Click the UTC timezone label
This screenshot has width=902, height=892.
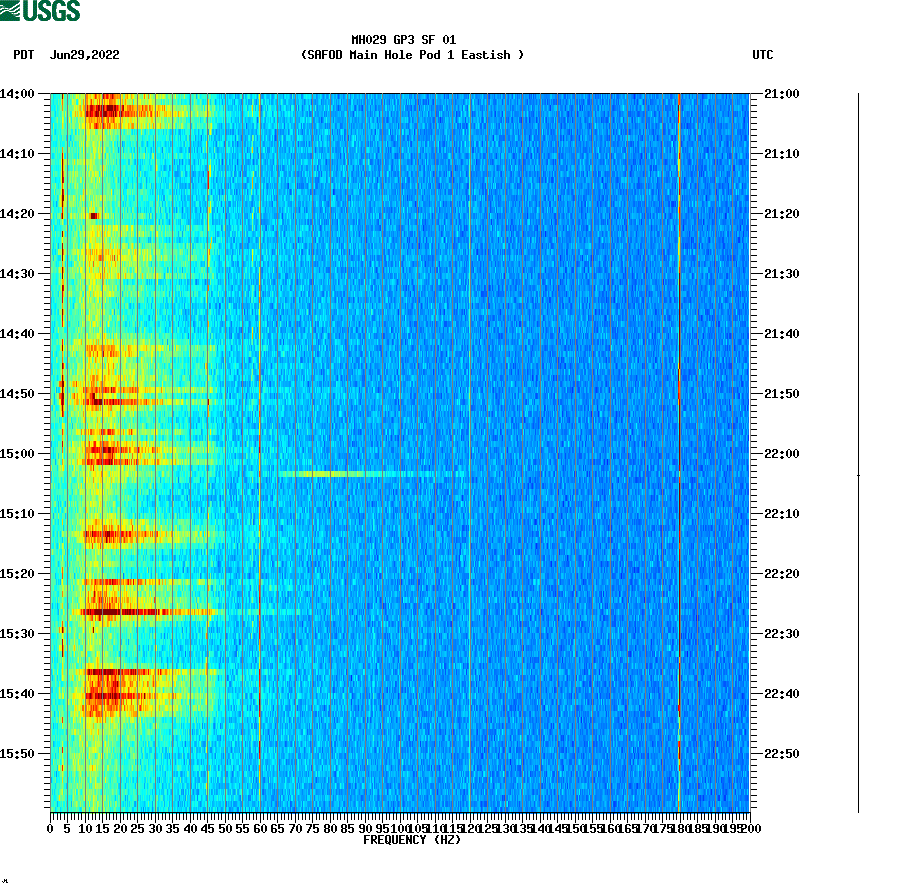764,56
